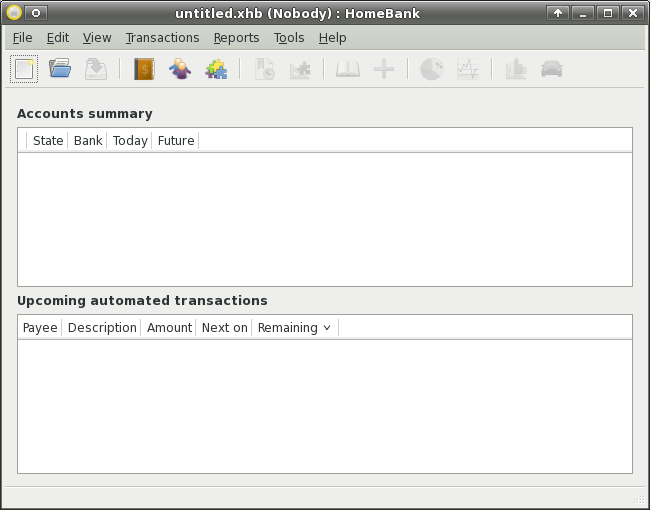
Task: Sort by the Next on column header
Action: click(x=224, y=328)
